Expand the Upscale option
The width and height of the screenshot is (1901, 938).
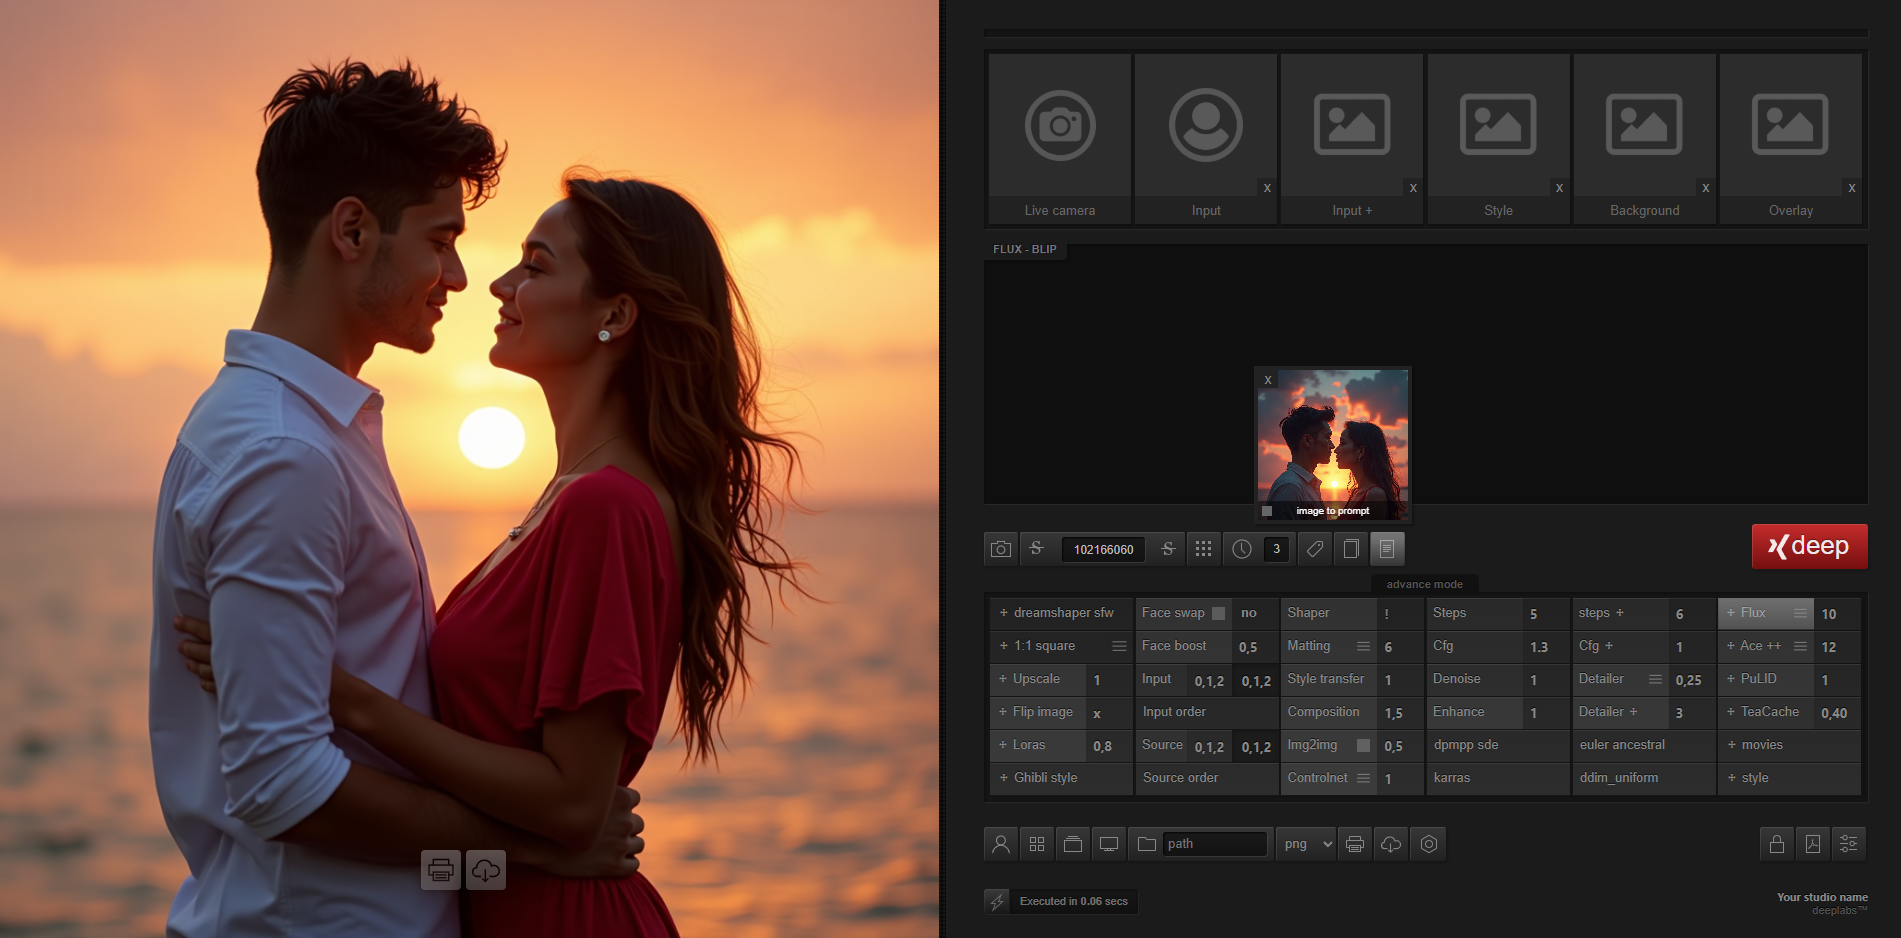(1037, 679)
